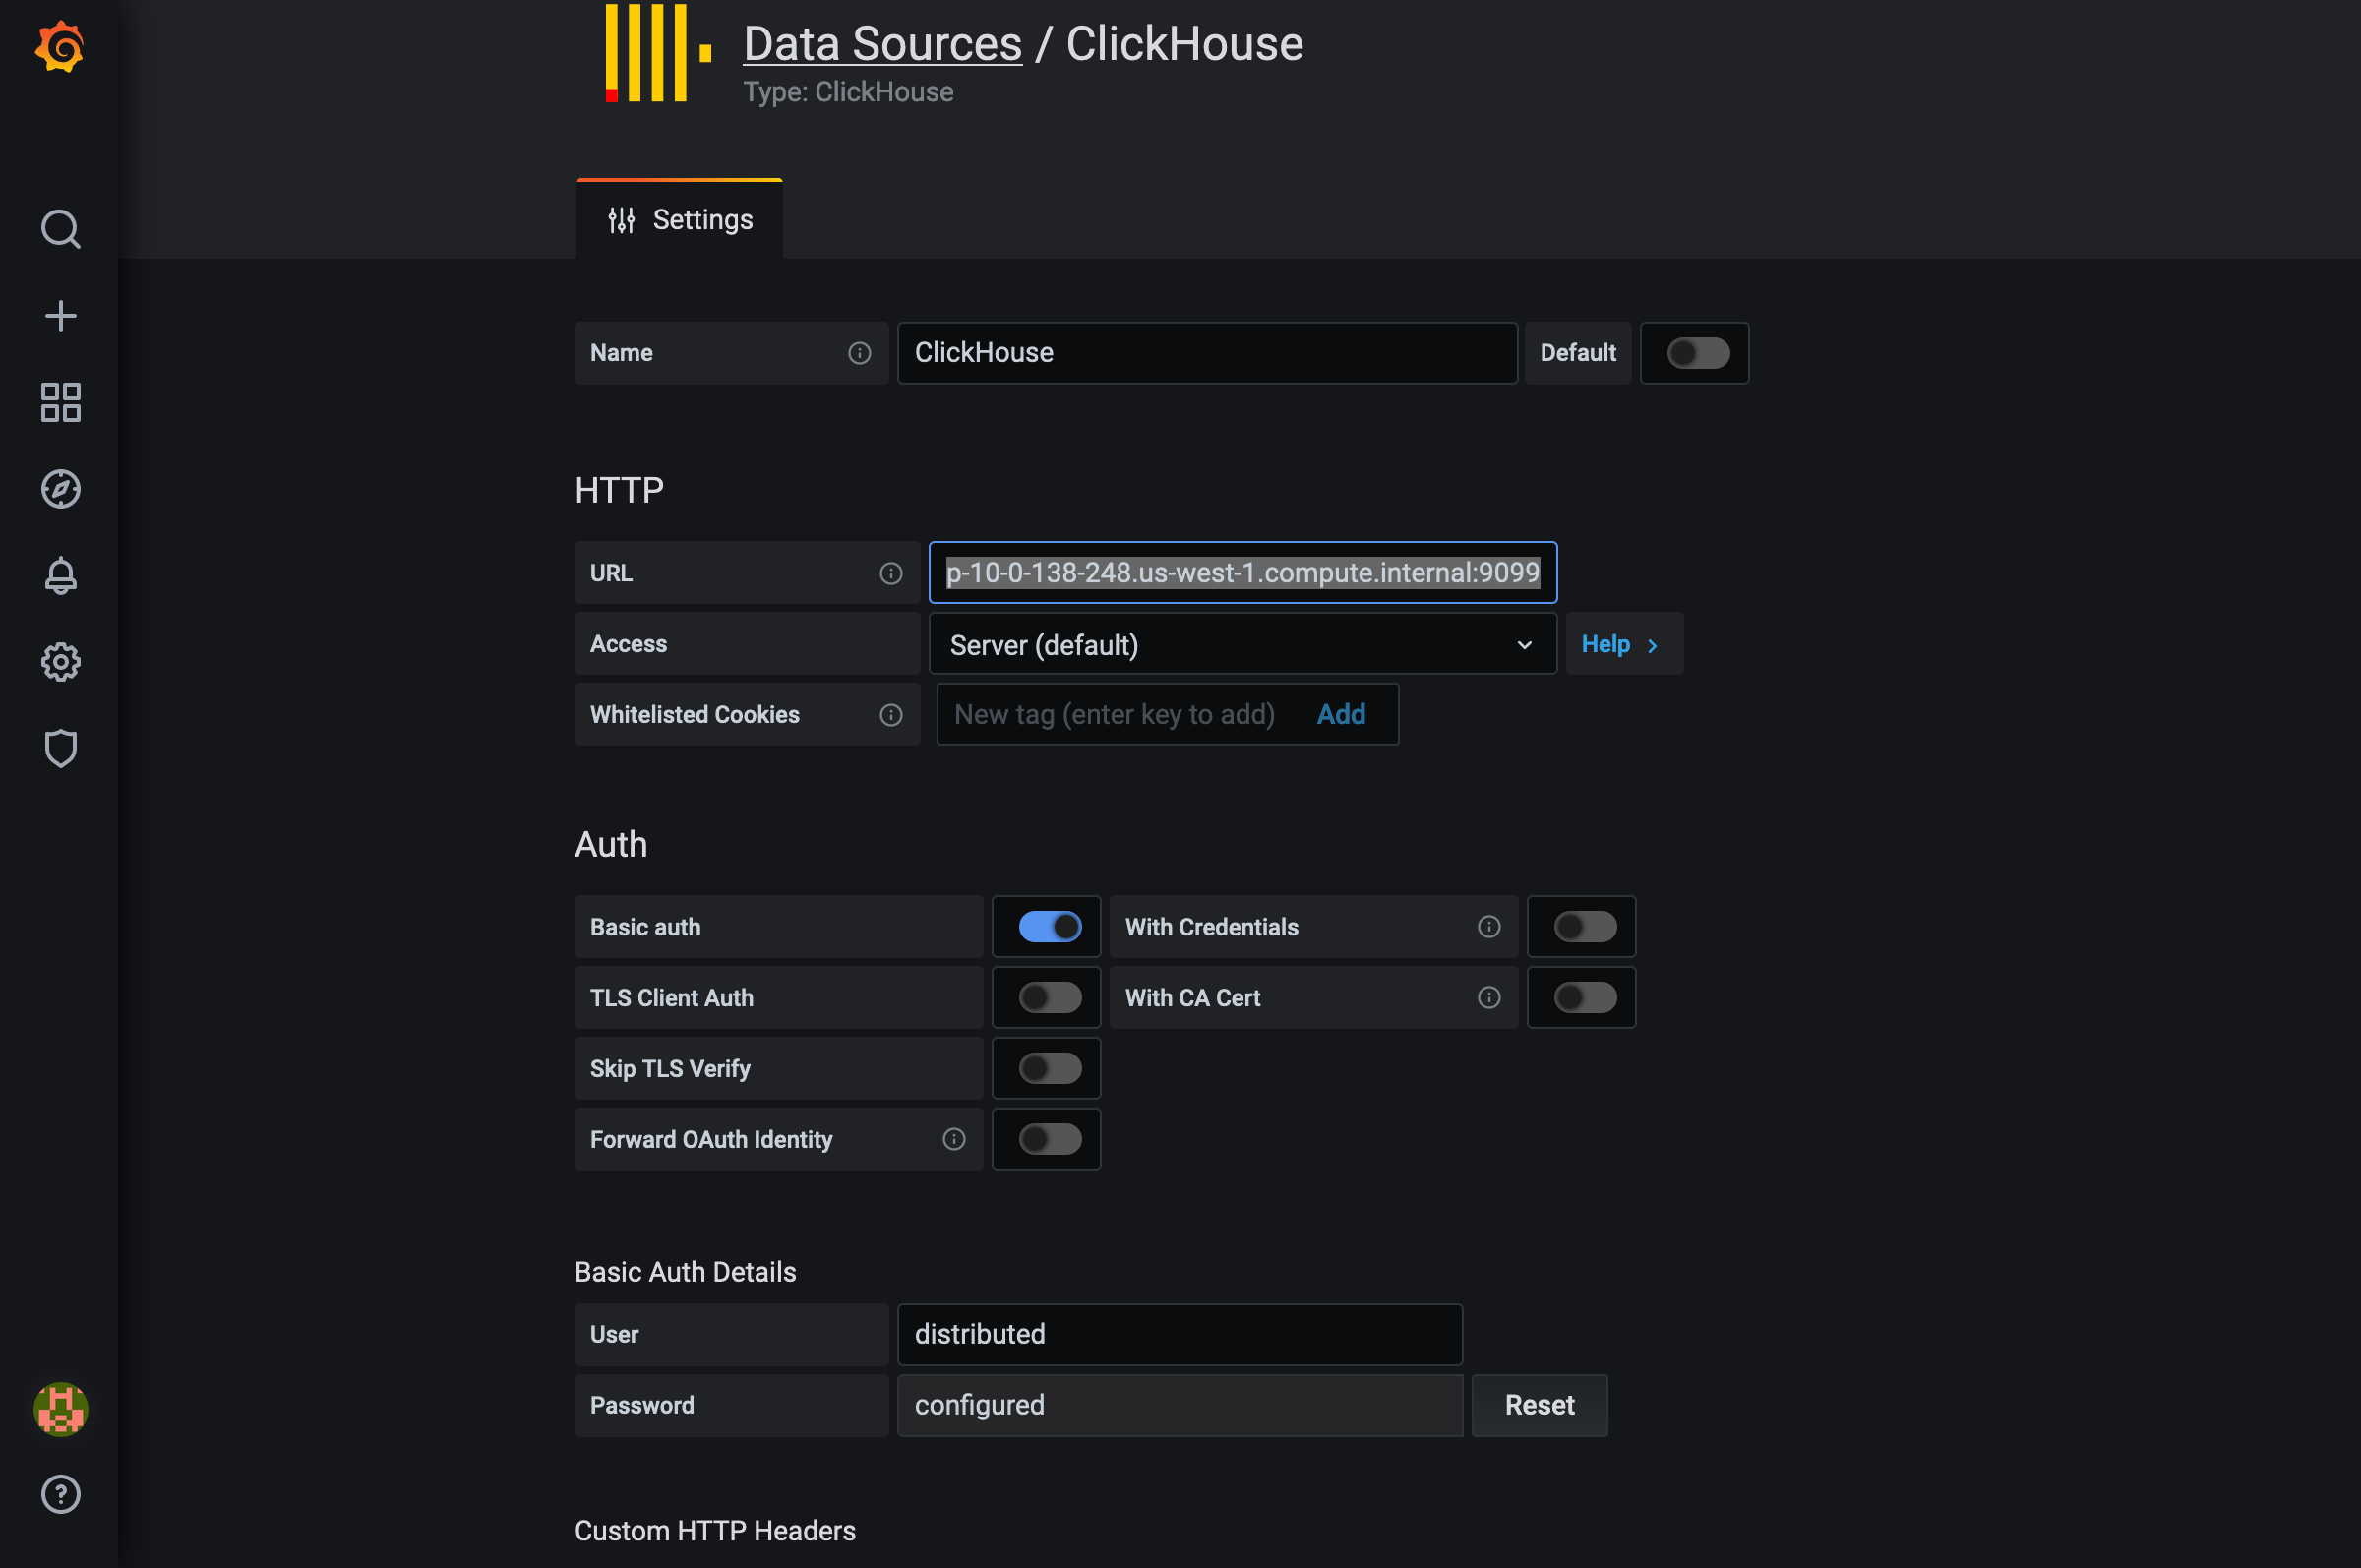Click the Reset password button
2361x1568 pixels.
(1538, 1405)
